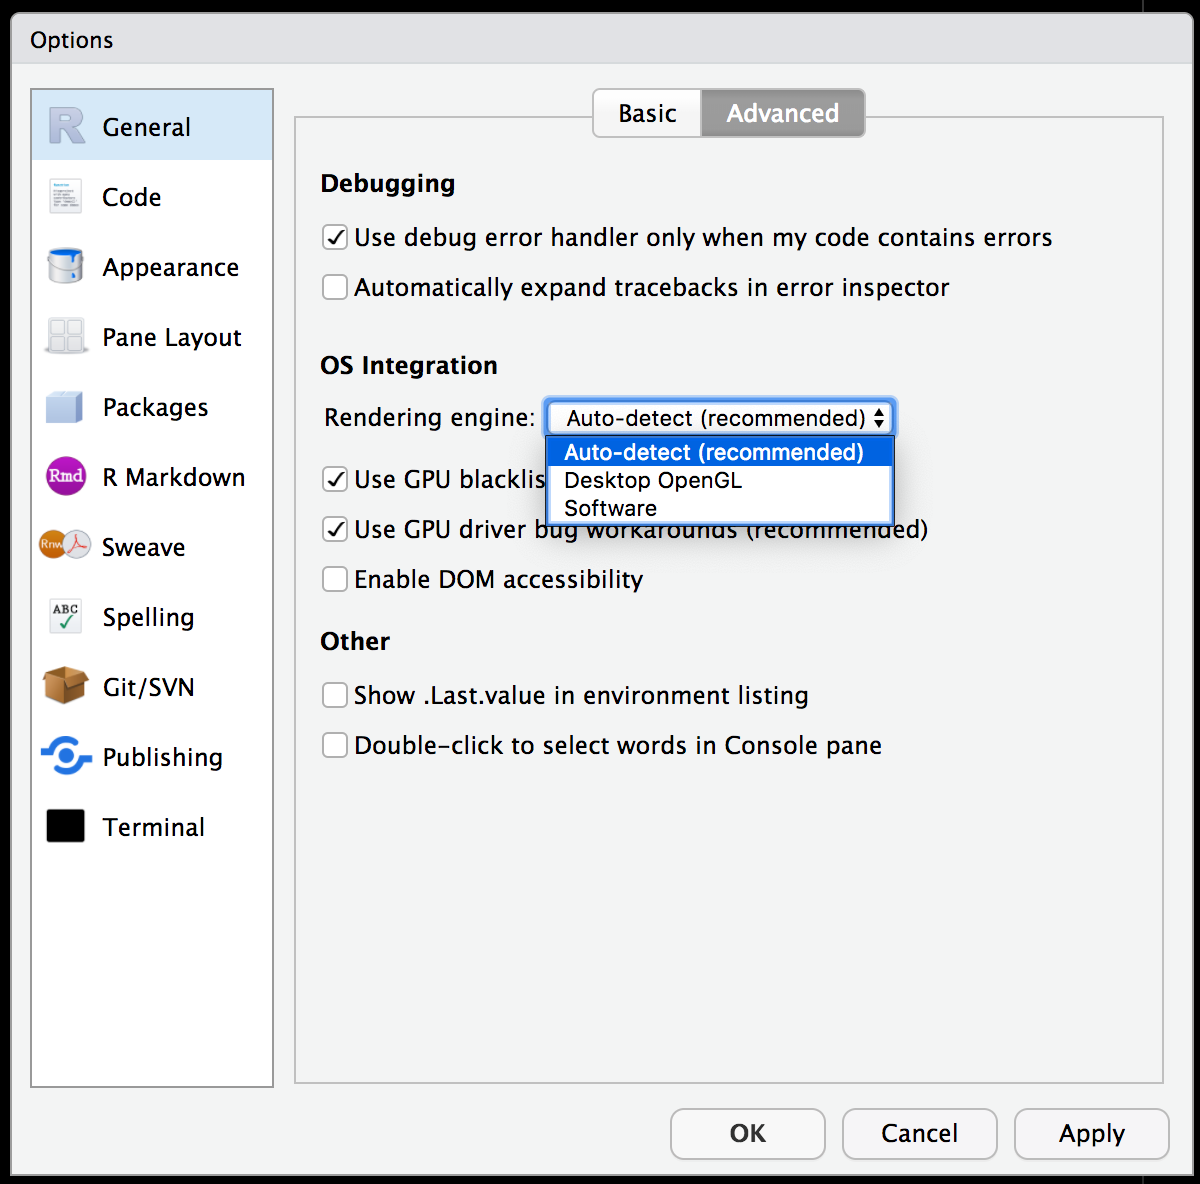The width and height of the screenshot is (1200, 1184).
Task: Select the black Terminal icon
Action: [66, 826]
